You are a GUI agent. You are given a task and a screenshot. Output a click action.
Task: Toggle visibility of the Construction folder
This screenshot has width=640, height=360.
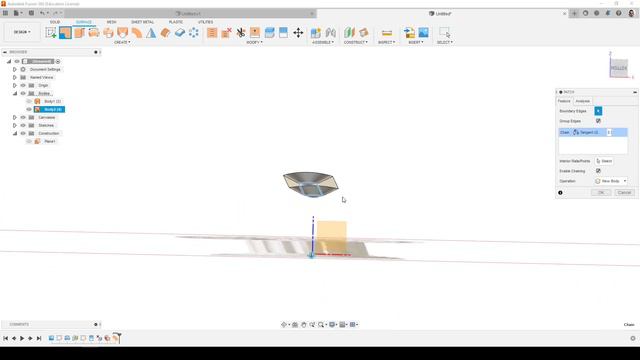[x=23, y=133]
